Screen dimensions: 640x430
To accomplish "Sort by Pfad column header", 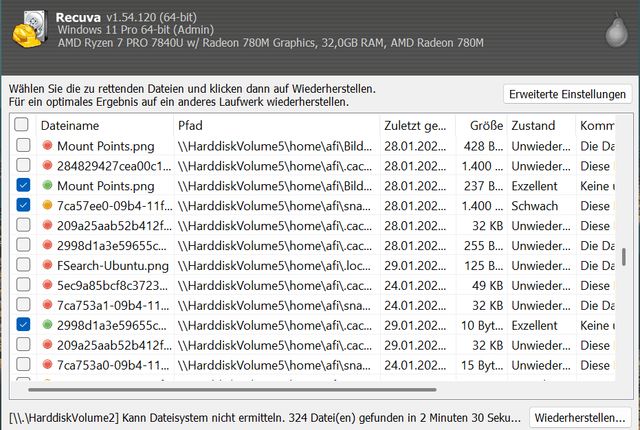I will (x=275, y=126).
